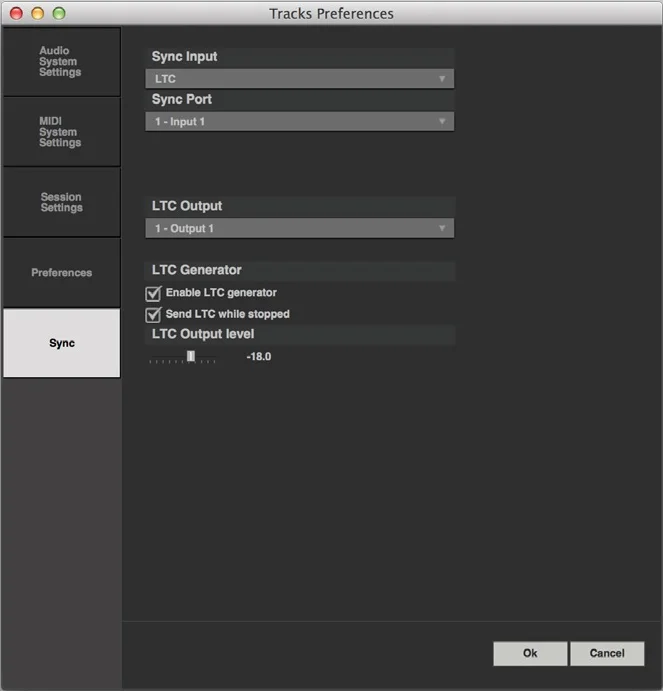Switch to the Session Settings tab
Viewport: 663px width, 691px height.
[62, 202]
